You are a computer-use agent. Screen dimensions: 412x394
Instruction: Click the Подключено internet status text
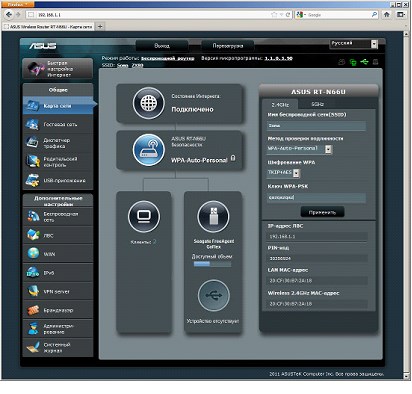[192, 109]
